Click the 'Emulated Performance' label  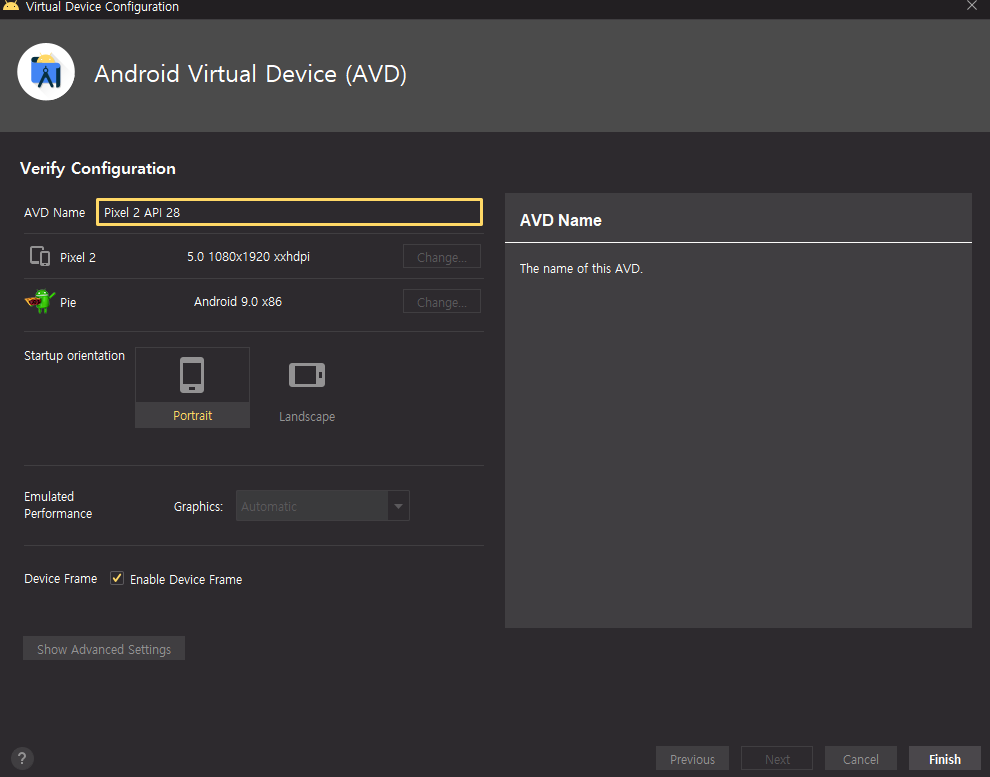pyautogui.click(x=58, y=505)
